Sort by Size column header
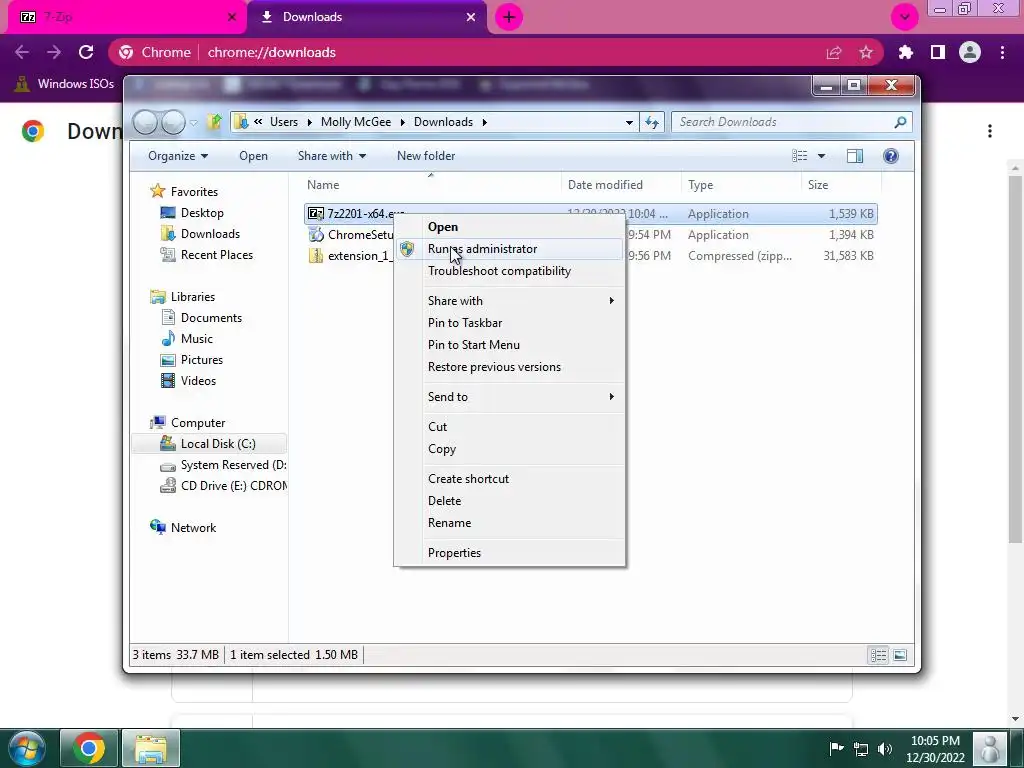The image size is (1024, 768). [840, 185]
